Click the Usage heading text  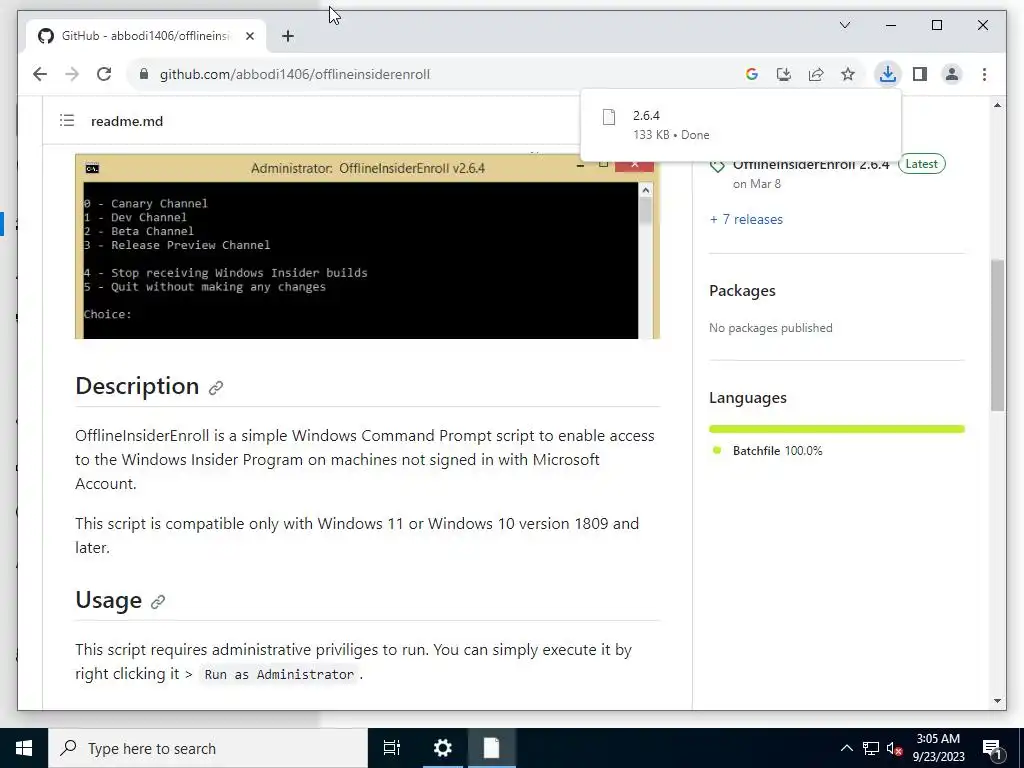108,600
